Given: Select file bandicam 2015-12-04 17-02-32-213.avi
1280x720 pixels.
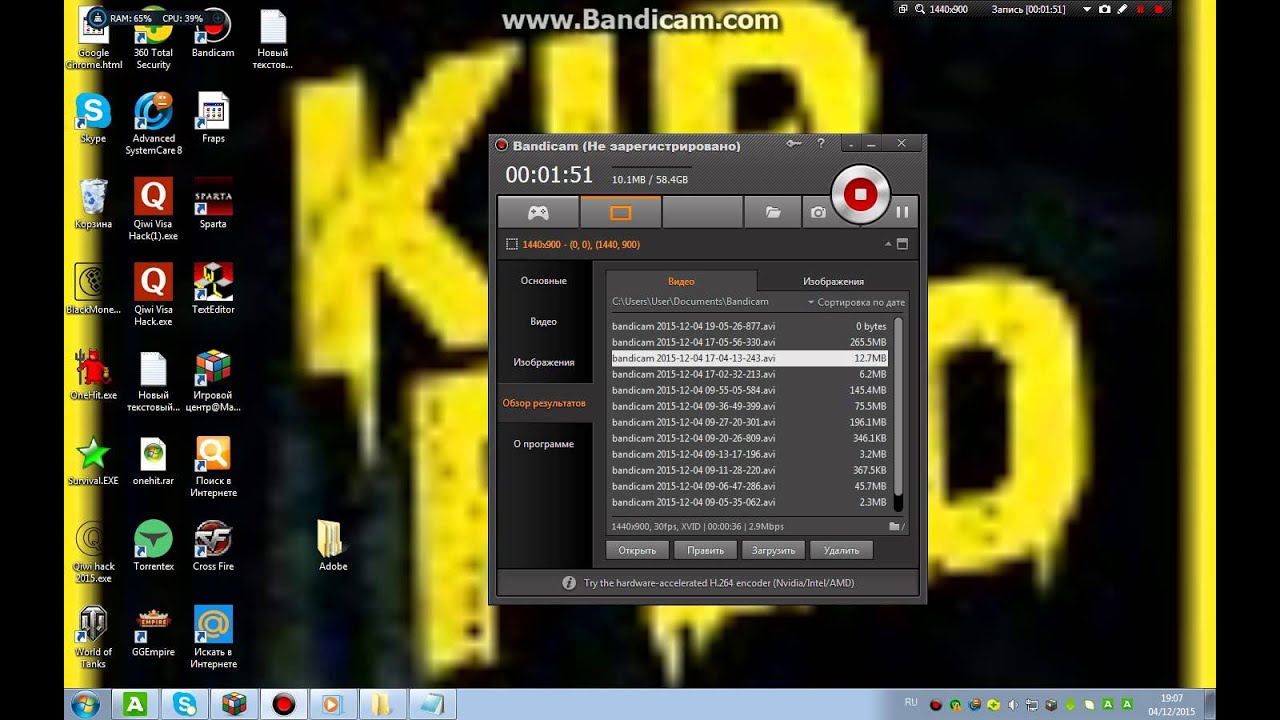Looking at the screenshot, I should coord(749,374).
